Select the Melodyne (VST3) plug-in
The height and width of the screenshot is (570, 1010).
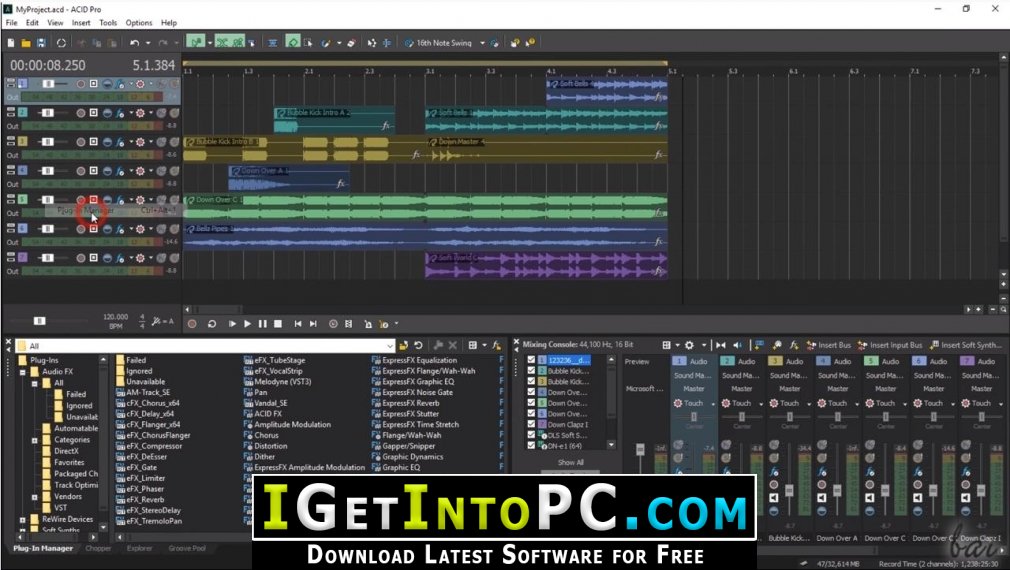[x=282, y=381]
